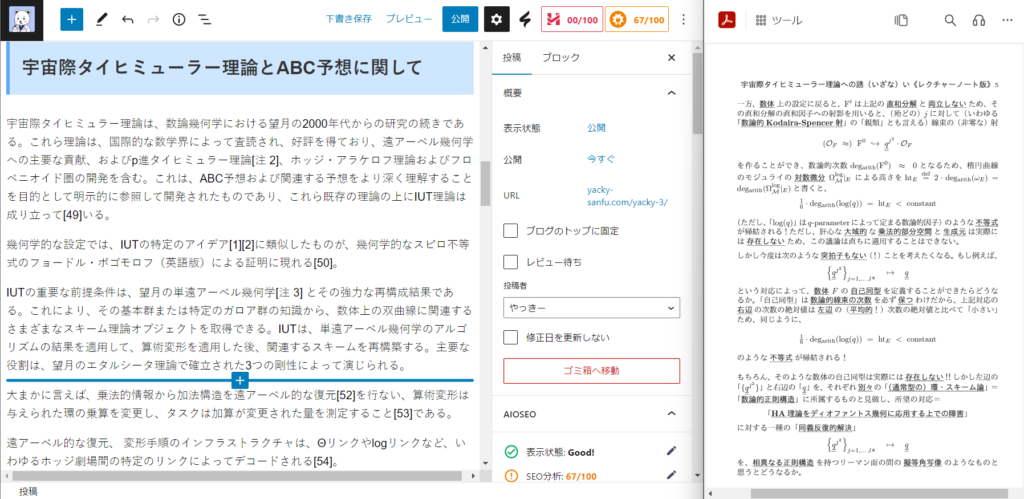Collapse the AIOSEO panel chevron

[671, 413]
